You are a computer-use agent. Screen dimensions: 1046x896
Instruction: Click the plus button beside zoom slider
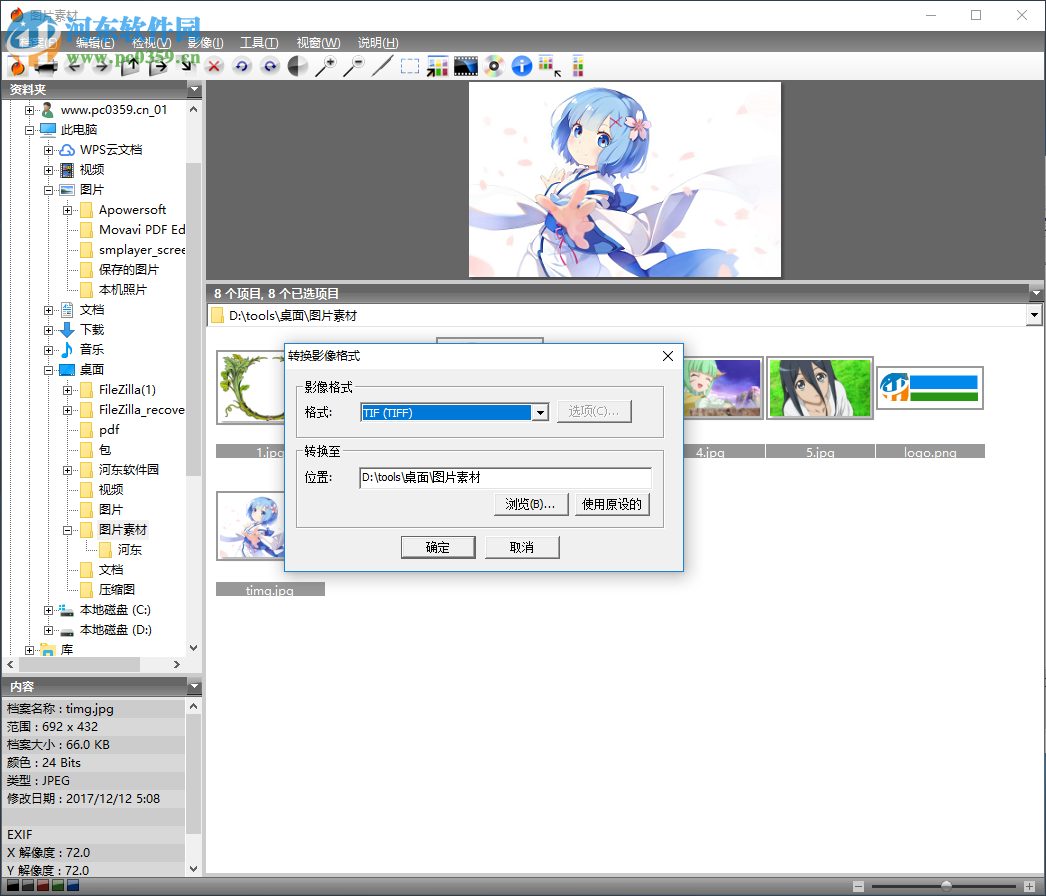[1029, 887]
